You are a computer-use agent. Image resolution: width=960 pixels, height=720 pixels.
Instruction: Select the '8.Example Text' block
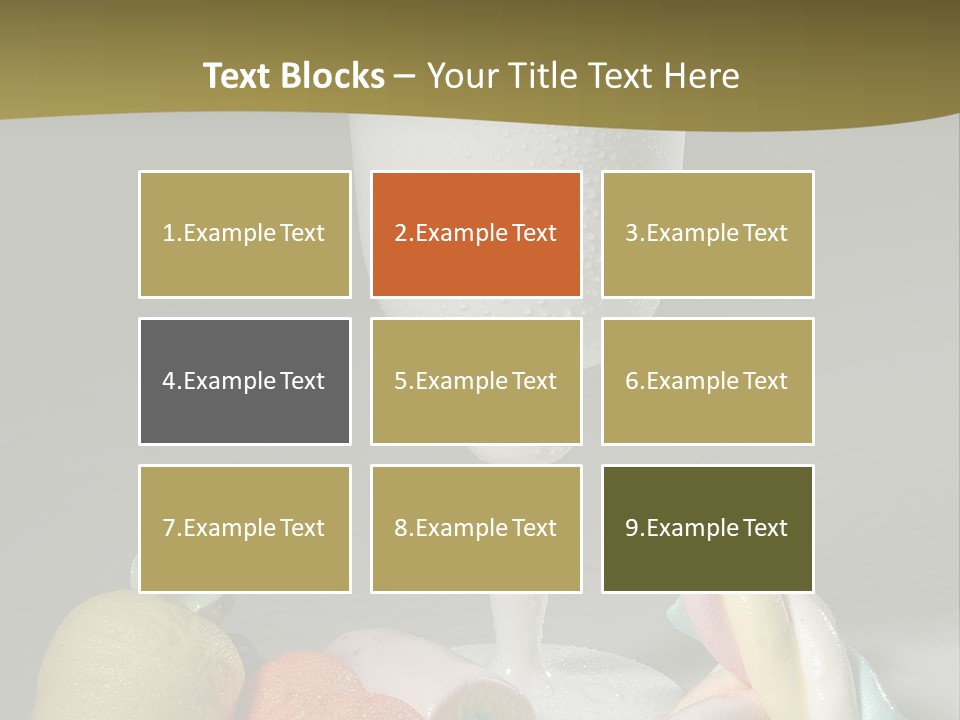[x=476, y=528]
